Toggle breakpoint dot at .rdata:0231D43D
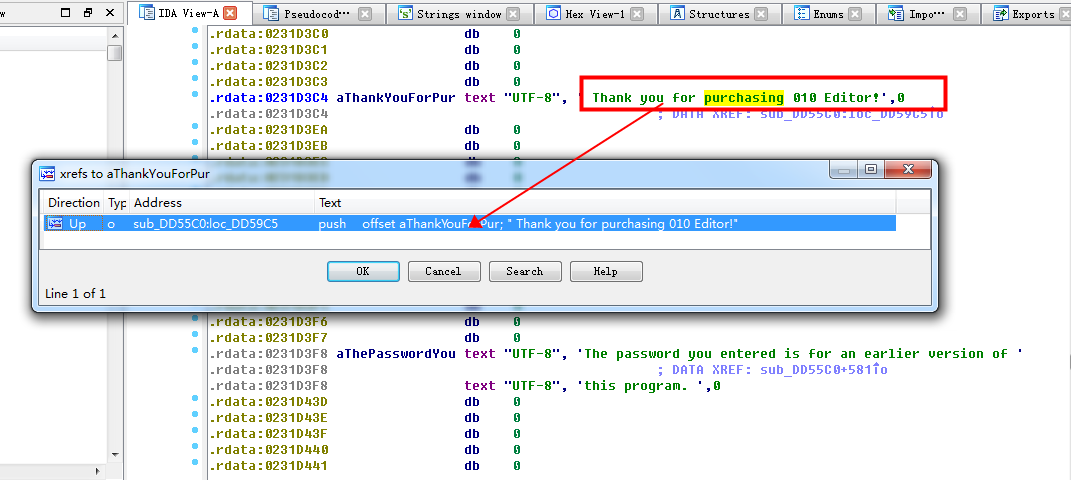 pyautogui.click(x=195, y=400)
